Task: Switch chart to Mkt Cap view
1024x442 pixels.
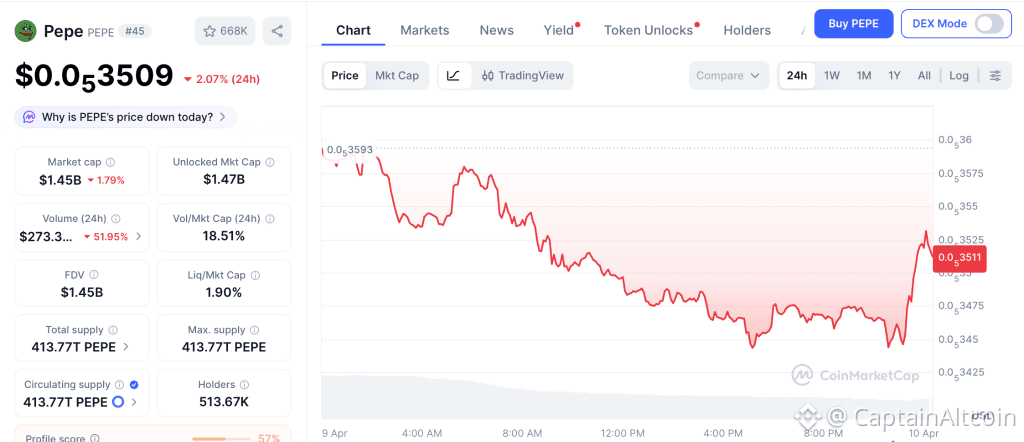Action: click(397, 76)
